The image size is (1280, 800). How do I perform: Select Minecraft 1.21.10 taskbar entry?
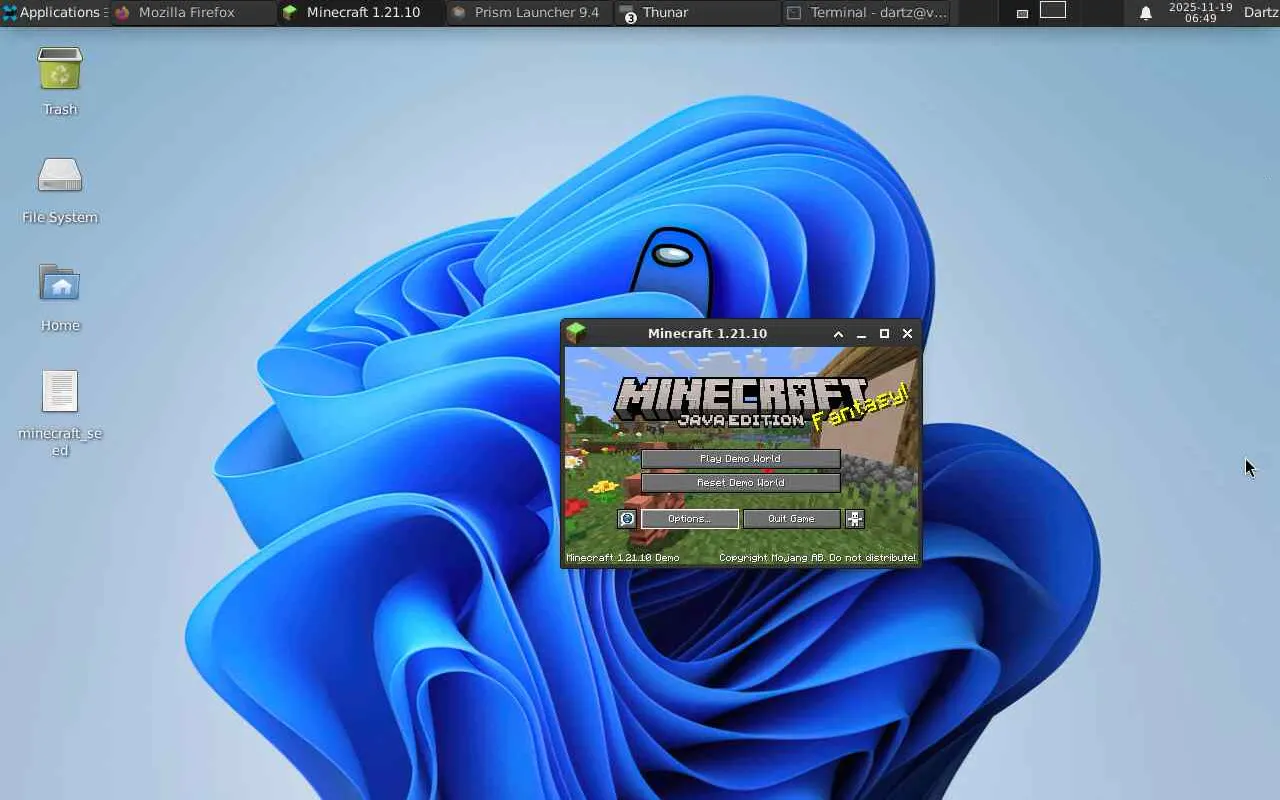(x=360, y=13)
